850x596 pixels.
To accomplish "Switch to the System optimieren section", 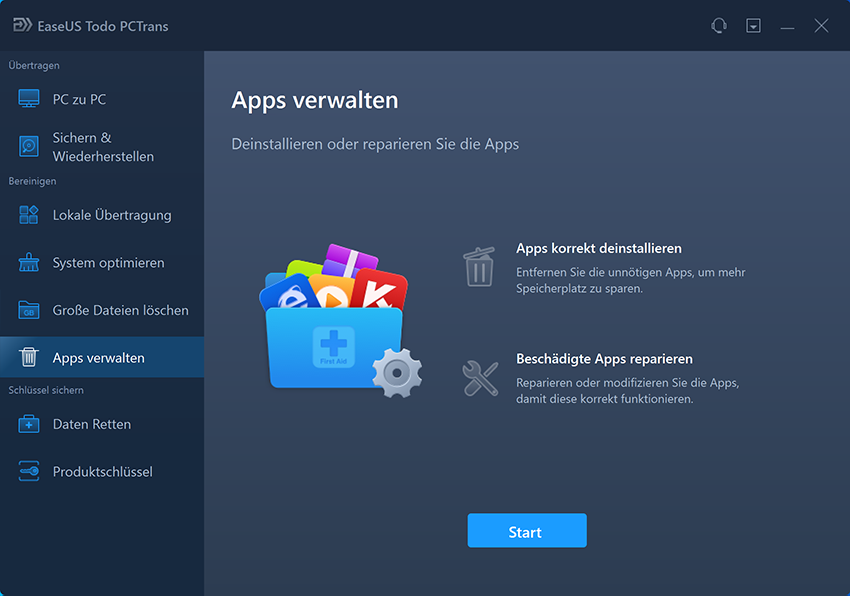I will tap(108, 263).
